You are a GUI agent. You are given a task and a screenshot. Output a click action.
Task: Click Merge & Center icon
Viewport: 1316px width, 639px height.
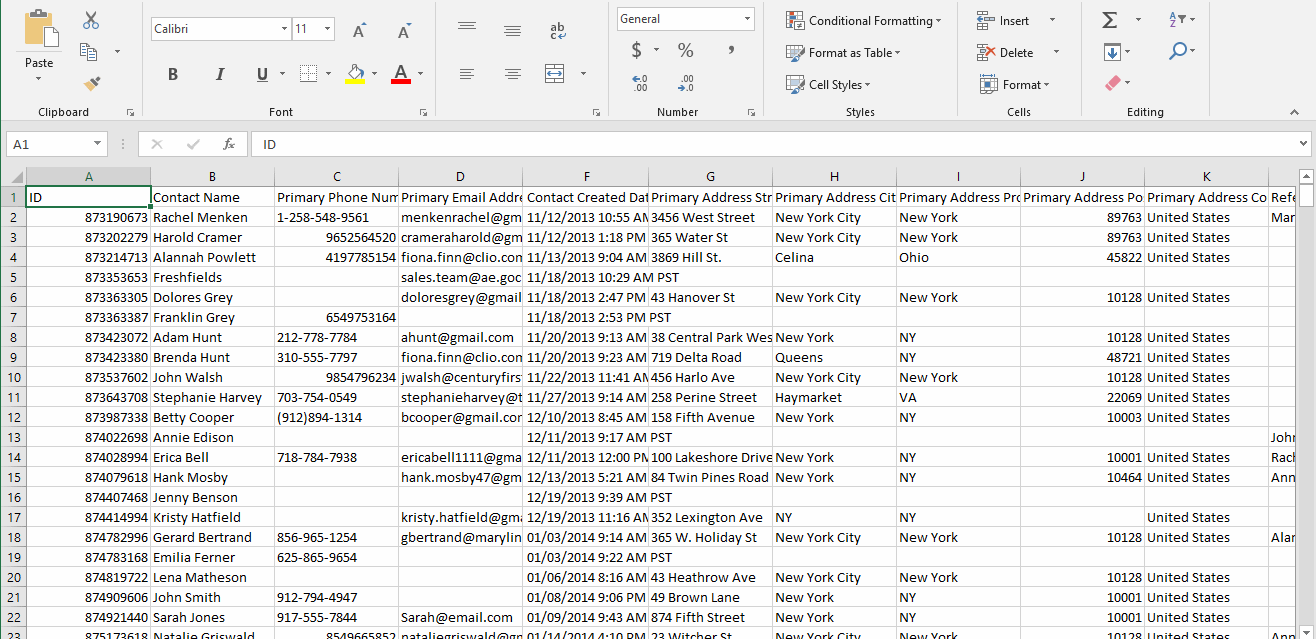554,74
